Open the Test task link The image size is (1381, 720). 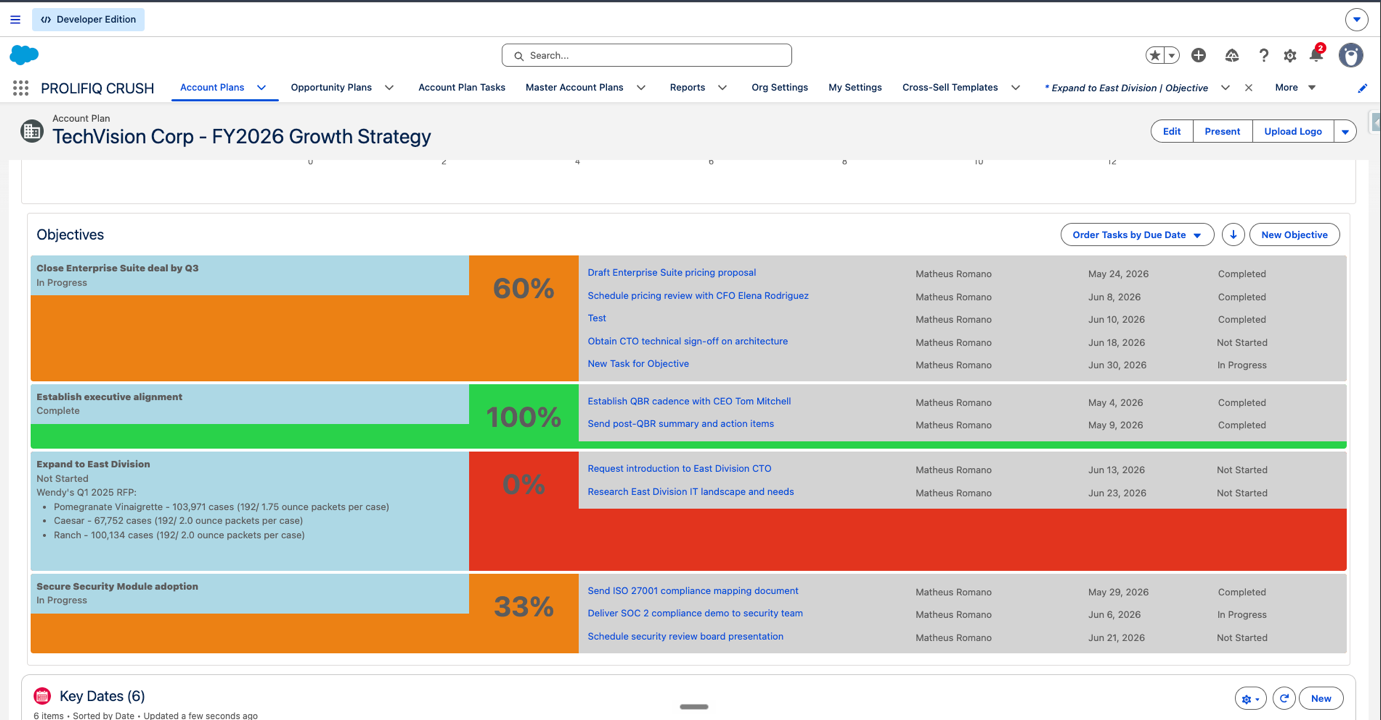(x=597, y=319)
